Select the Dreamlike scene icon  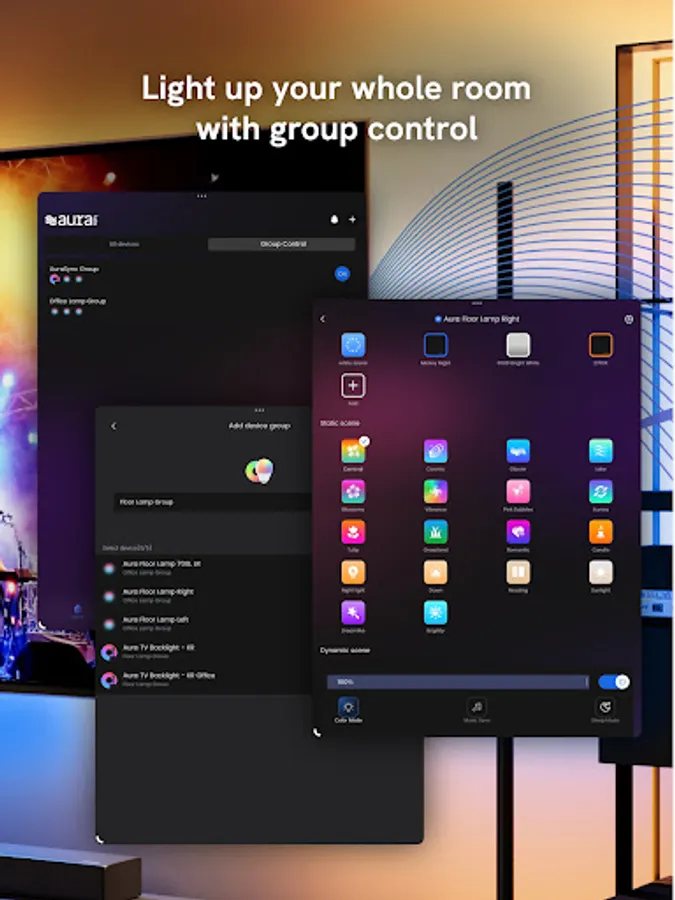(x=353, y=612)
